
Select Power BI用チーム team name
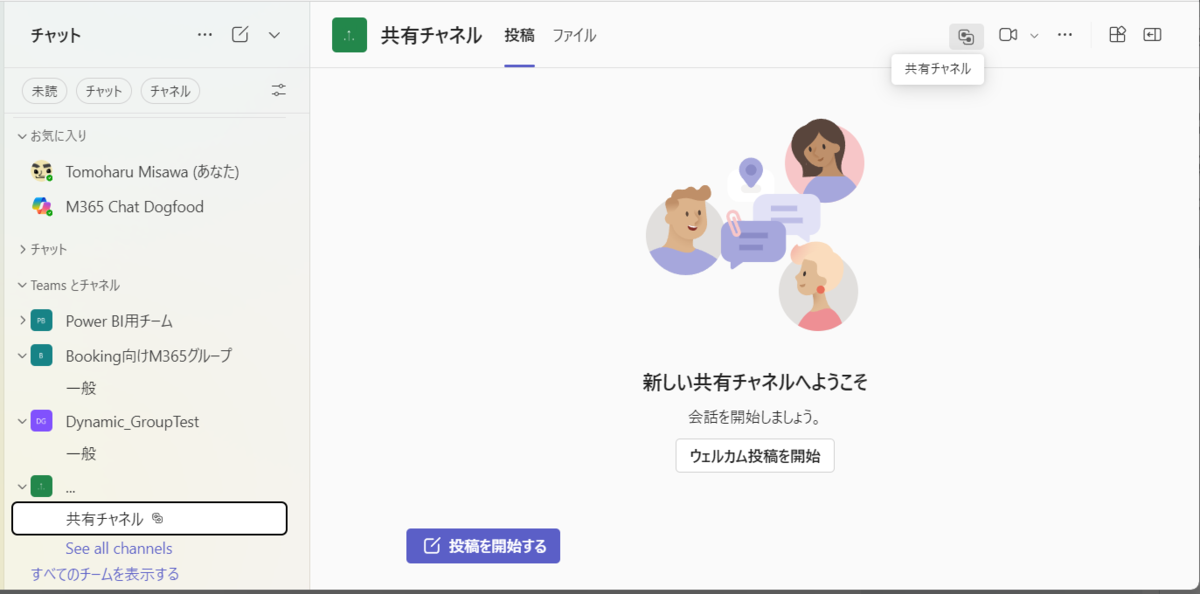(119, 321)
